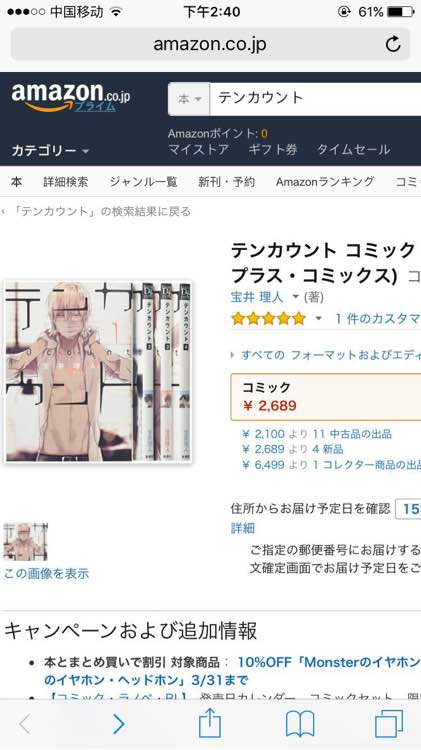Select the small cover thumbnail image
Image resolution: width=421 pixels, height=750 pixels.
[x=25, y=542]
